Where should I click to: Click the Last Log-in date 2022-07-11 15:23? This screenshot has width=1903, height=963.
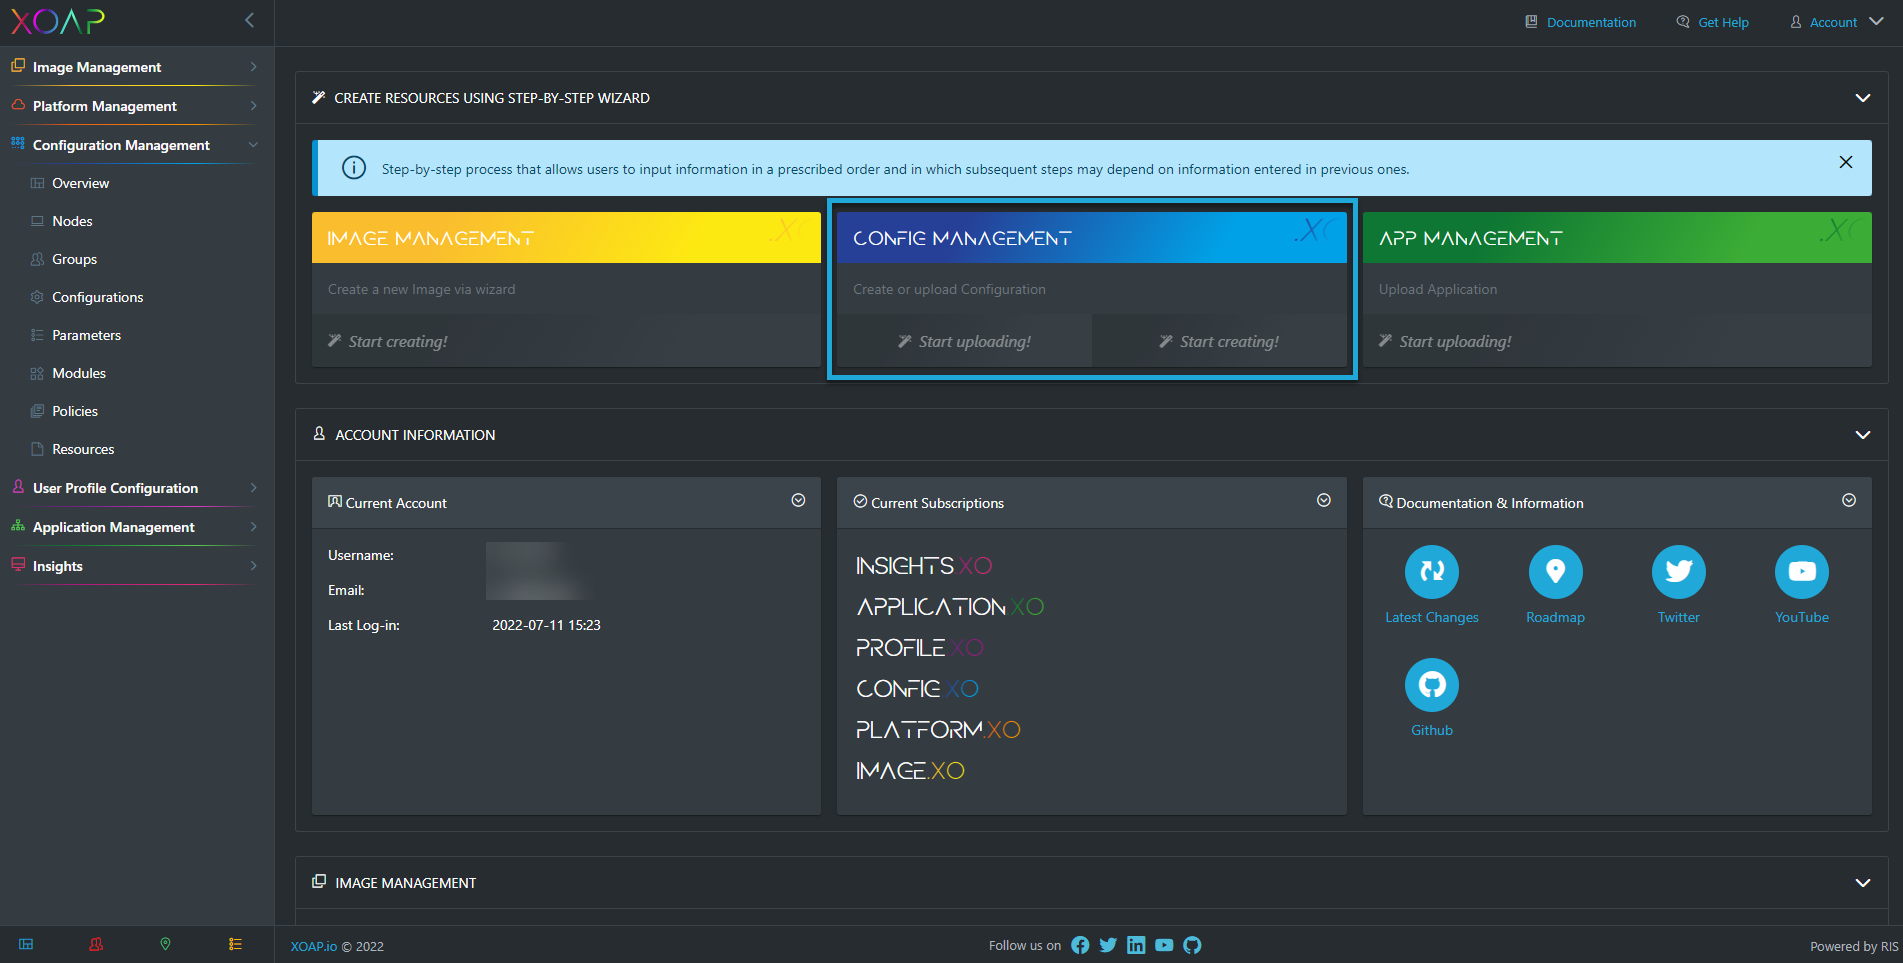point(546,625)
